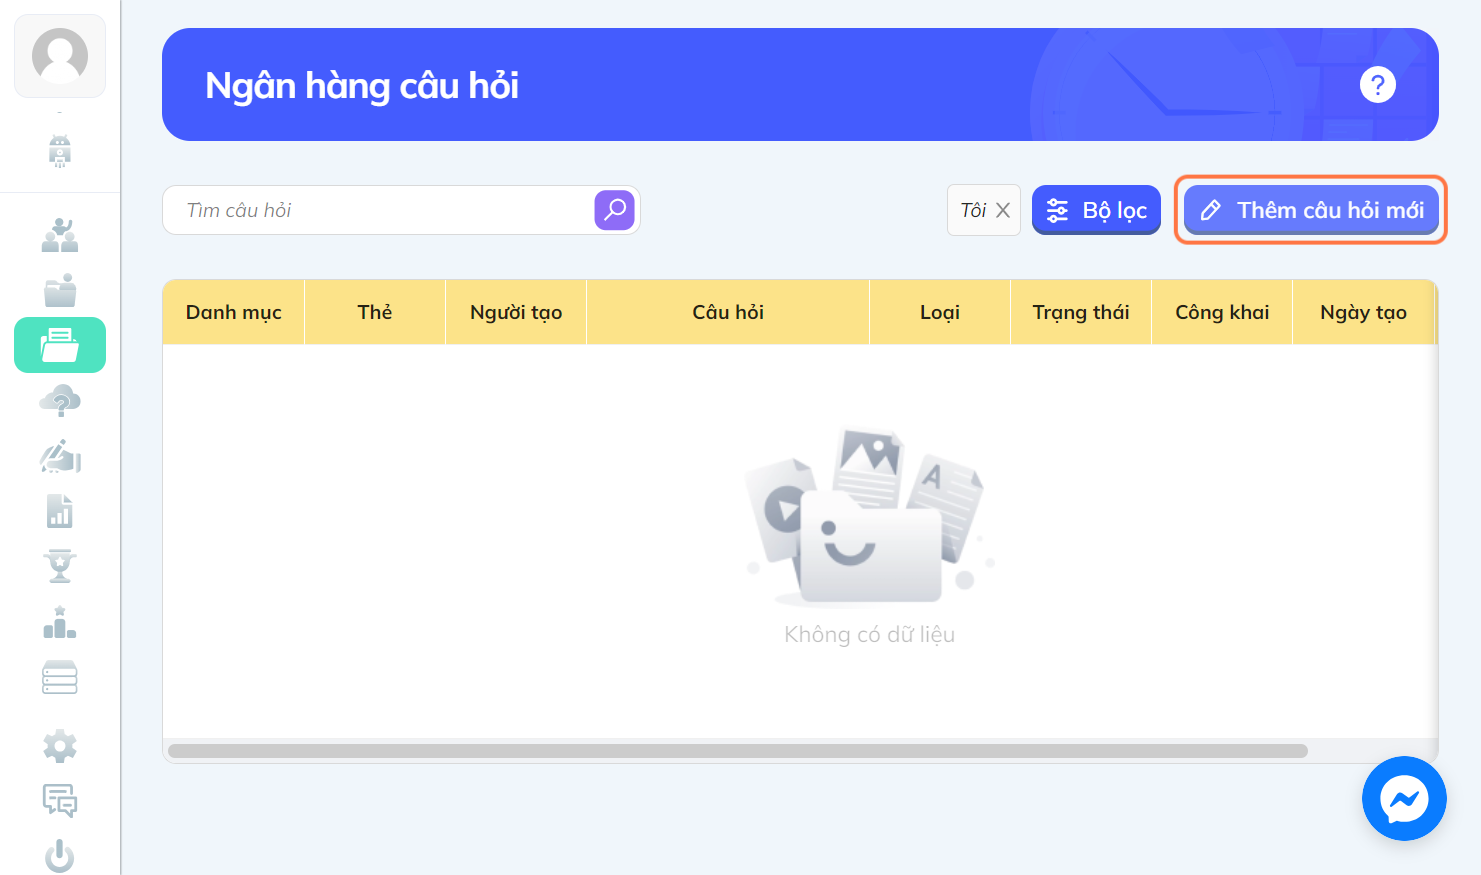Open the hand writing sidebar icon

coord(60,456)
